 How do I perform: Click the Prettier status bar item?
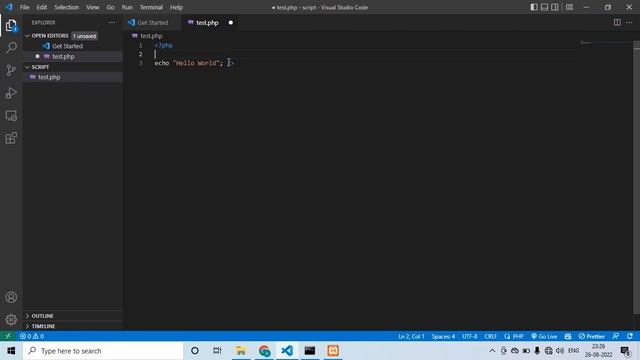pos(592,336)
